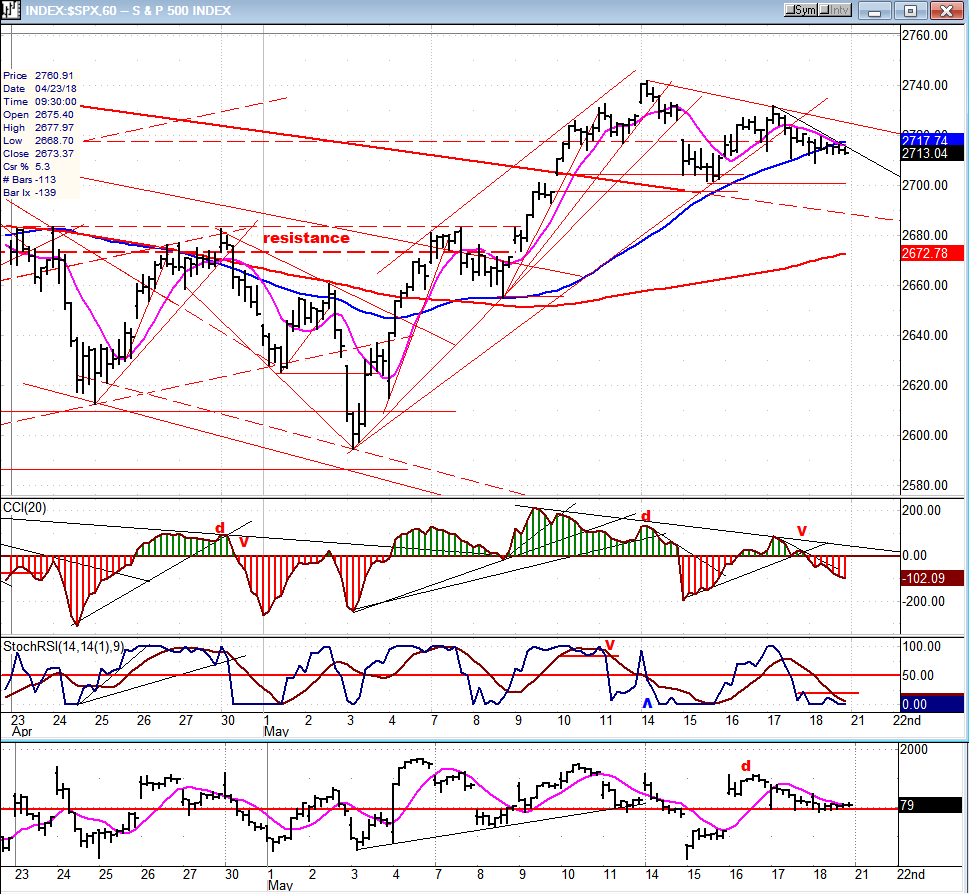
Task: Toggle the Sym link checkbox
Action: point(800,10)
